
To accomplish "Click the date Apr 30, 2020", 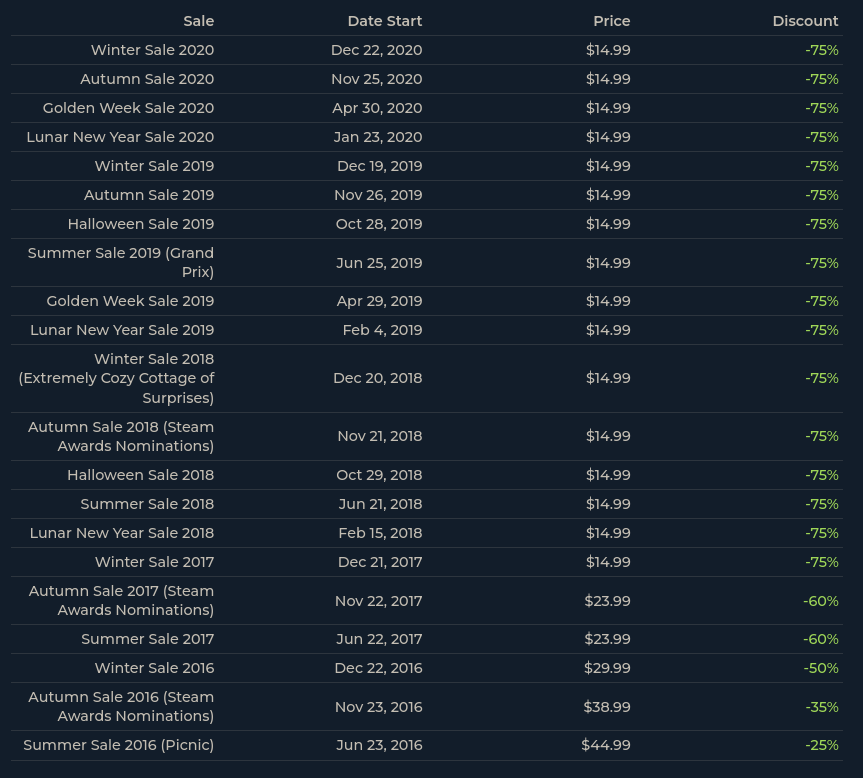I will [377, 108].
